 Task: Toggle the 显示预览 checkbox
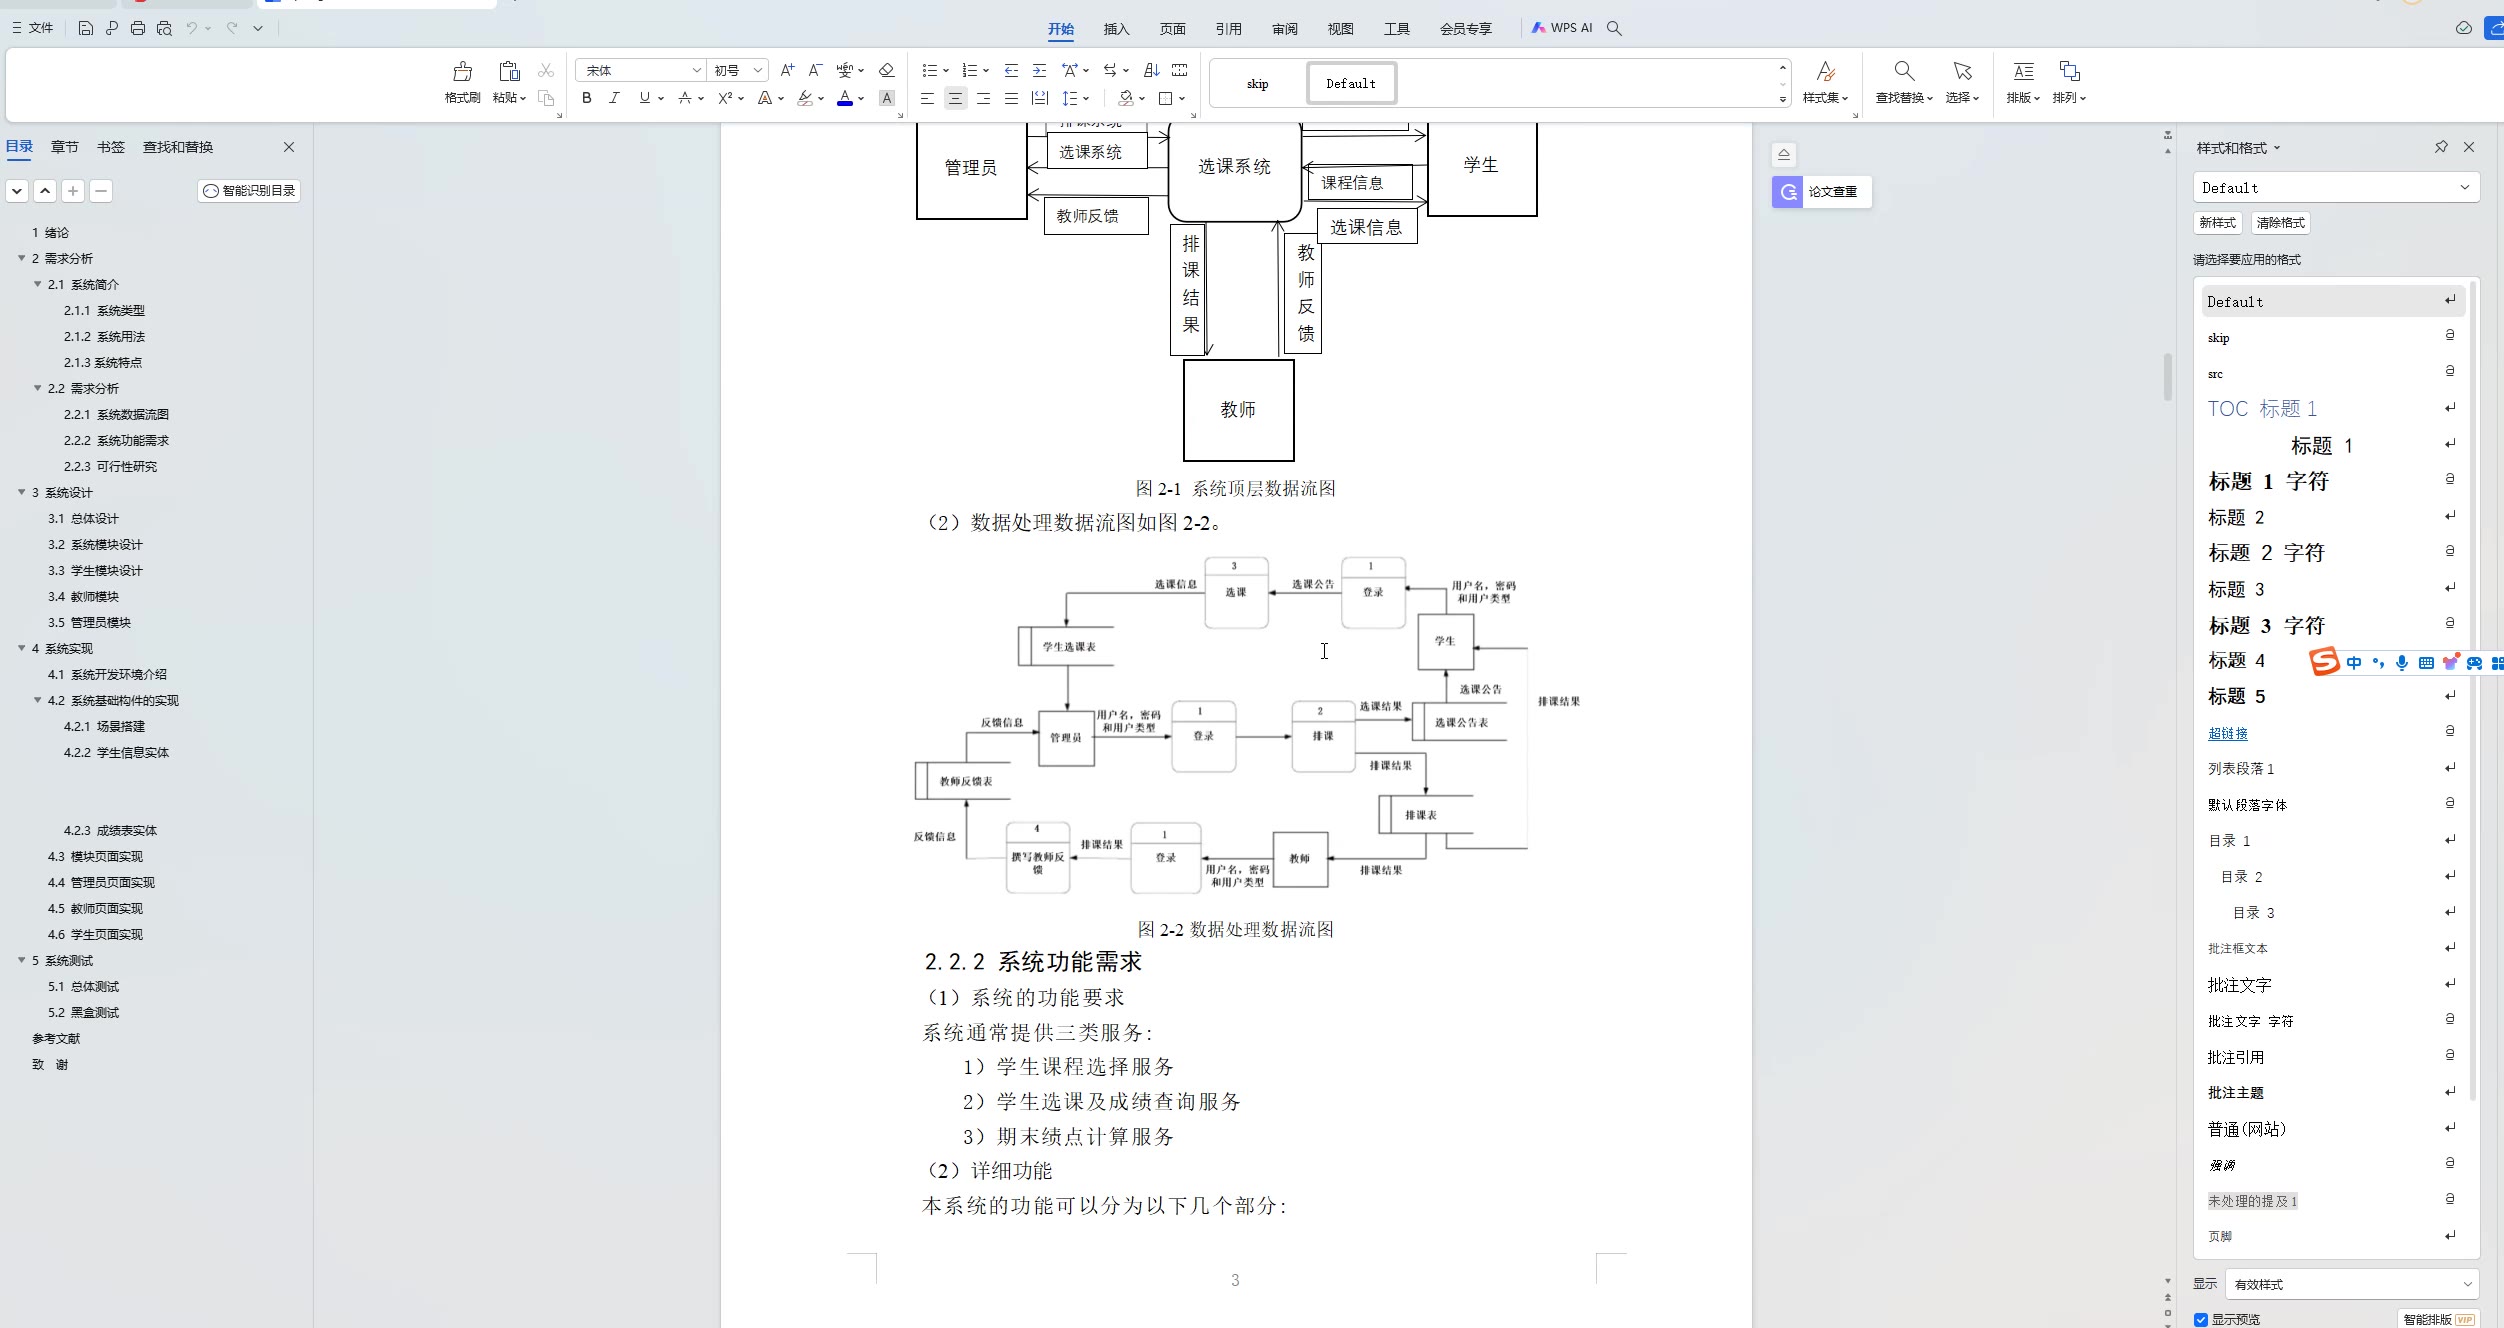click(x=2200, y=1319)
